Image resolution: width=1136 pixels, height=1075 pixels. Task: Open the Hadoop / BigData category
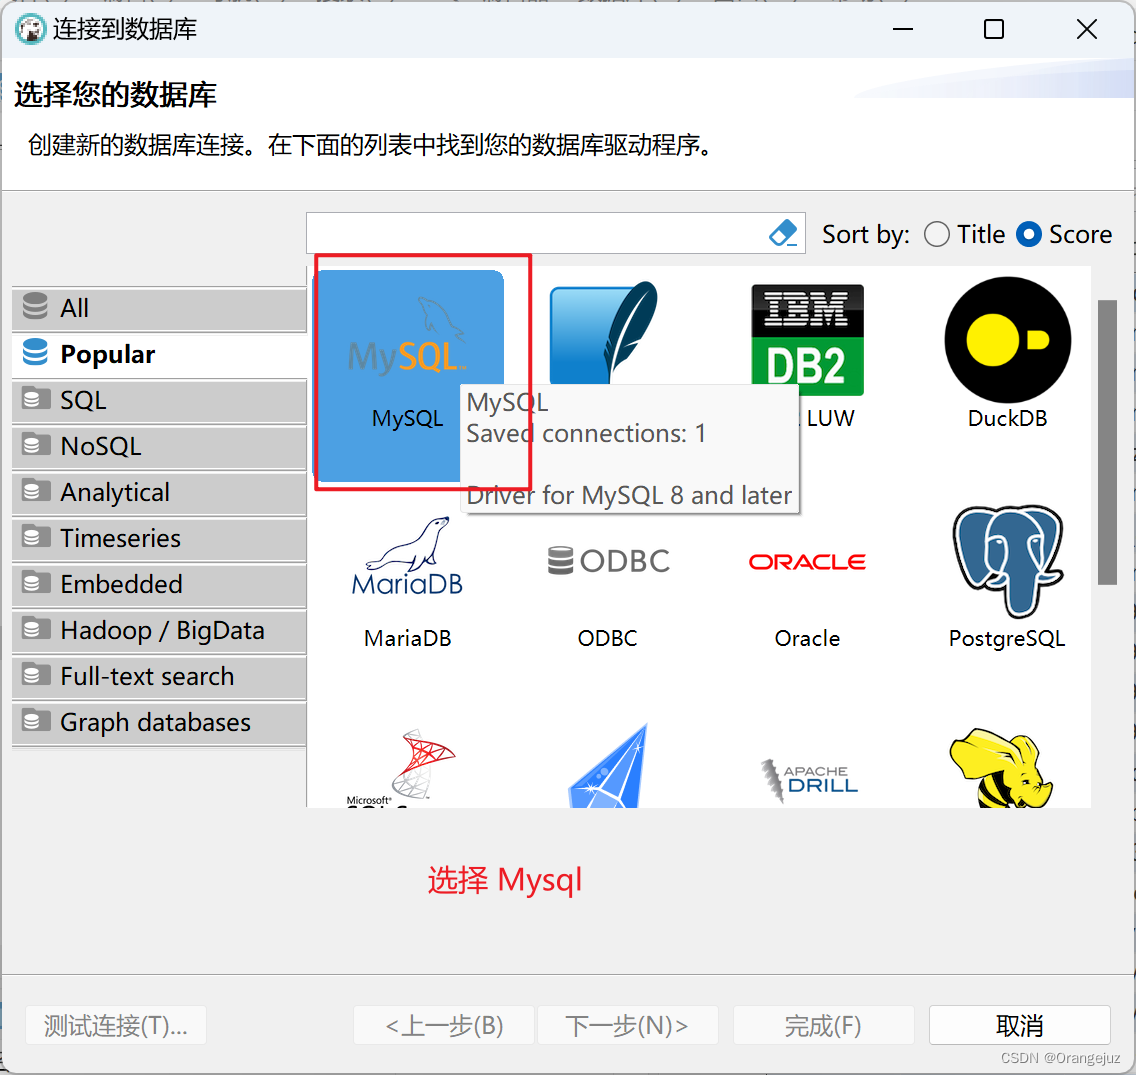tap(159, 630)
